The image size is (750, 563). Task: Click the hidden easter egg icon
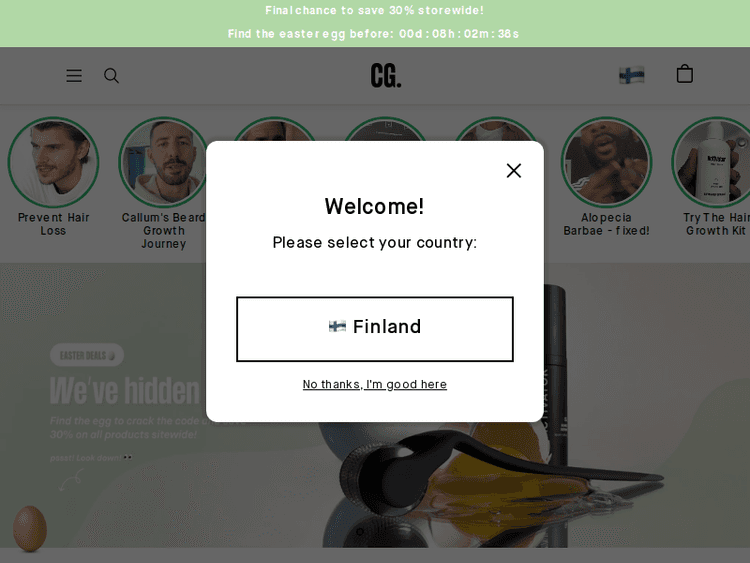(30, 529)
